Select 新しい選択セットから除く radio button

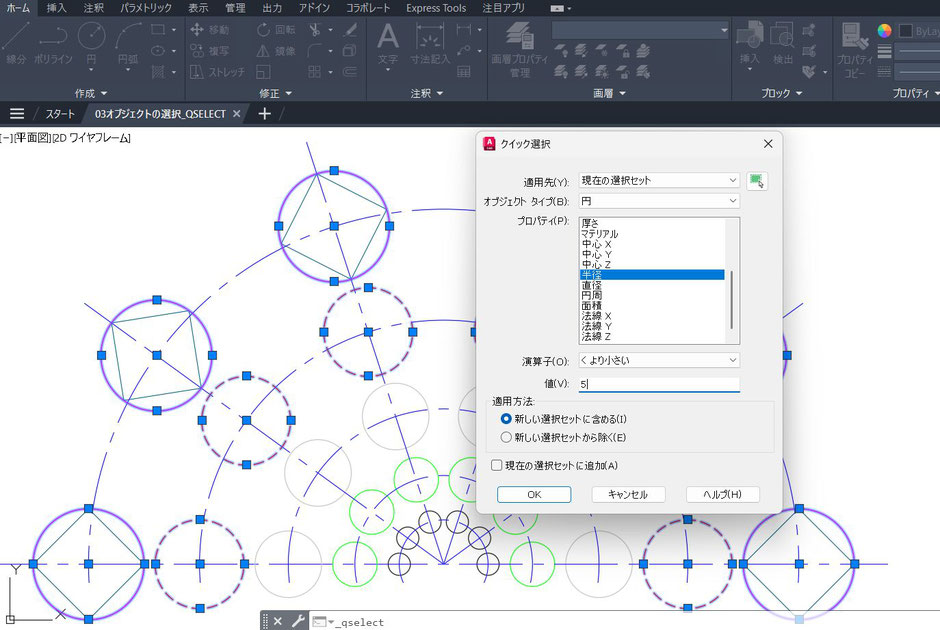(506, 437)
